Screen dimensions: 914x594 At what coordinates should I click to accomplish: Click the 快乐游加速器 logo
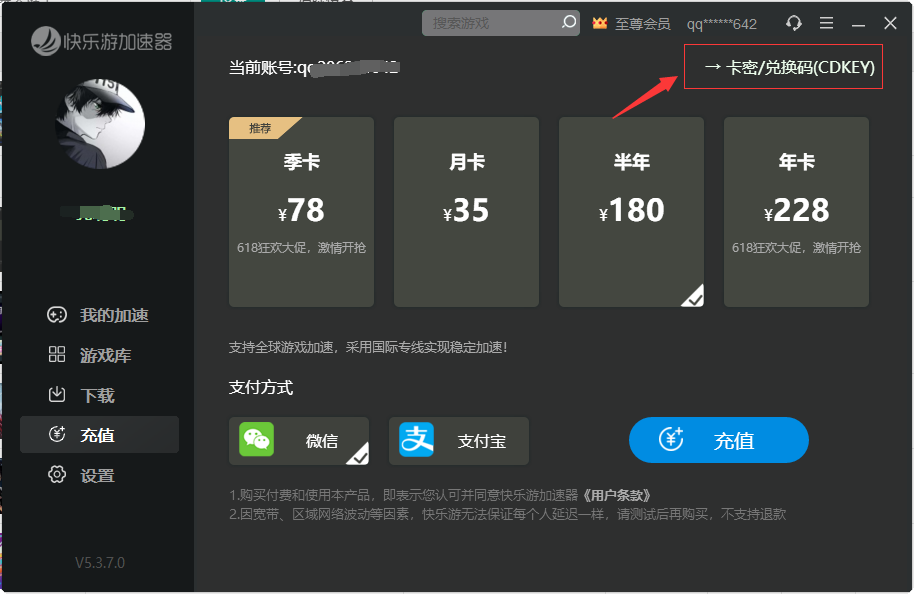(101, 41)
